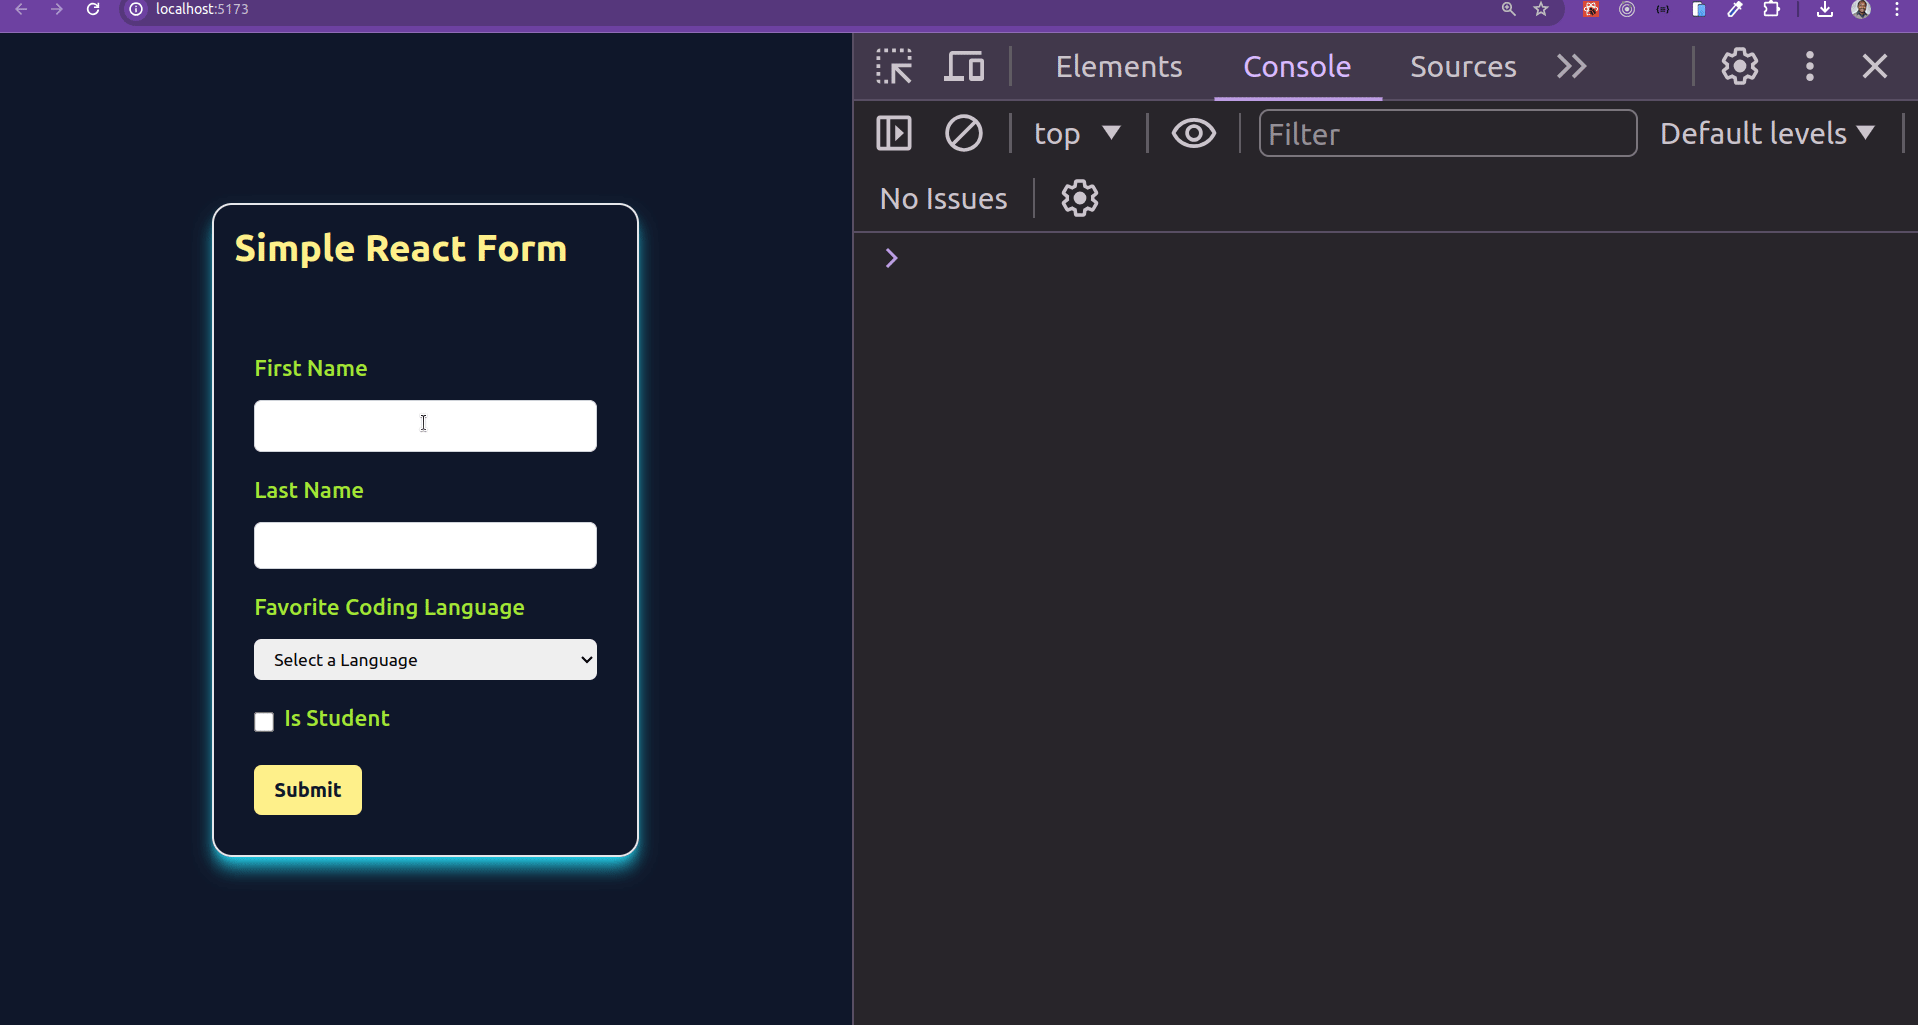Open the user profile avatar

coord(1861,9)
